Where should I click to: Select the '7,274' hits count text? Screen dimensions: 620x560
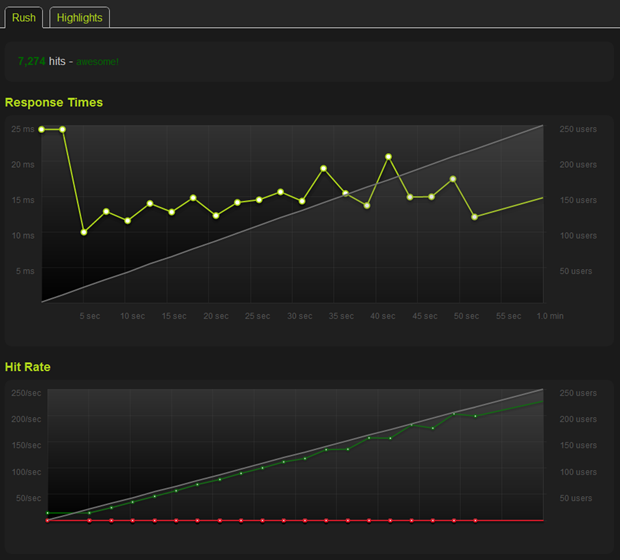pyautogui.click(x=32, y=61)
